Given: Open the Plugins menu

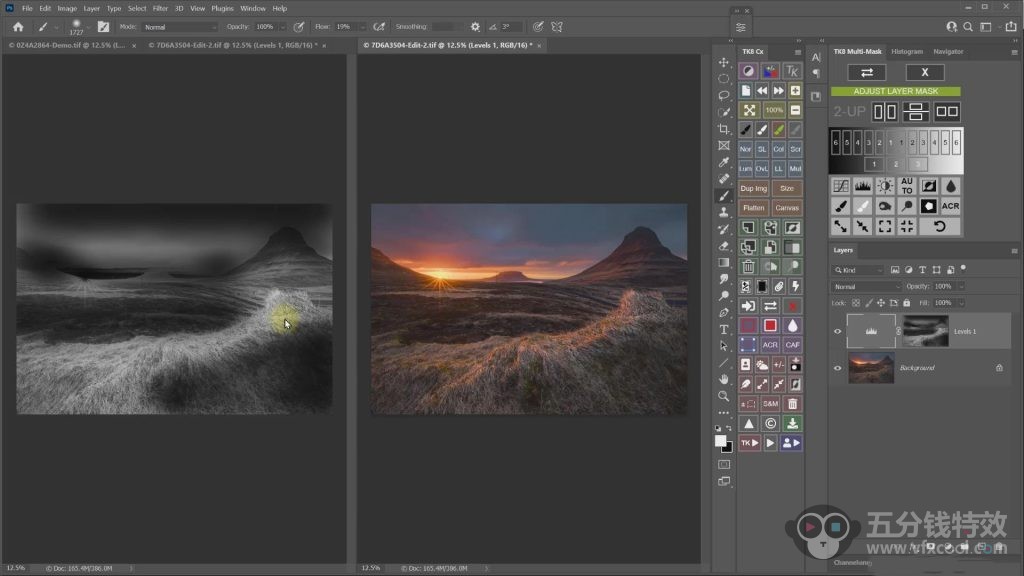Looking at the screenshot, I should (x=222, y=8).
